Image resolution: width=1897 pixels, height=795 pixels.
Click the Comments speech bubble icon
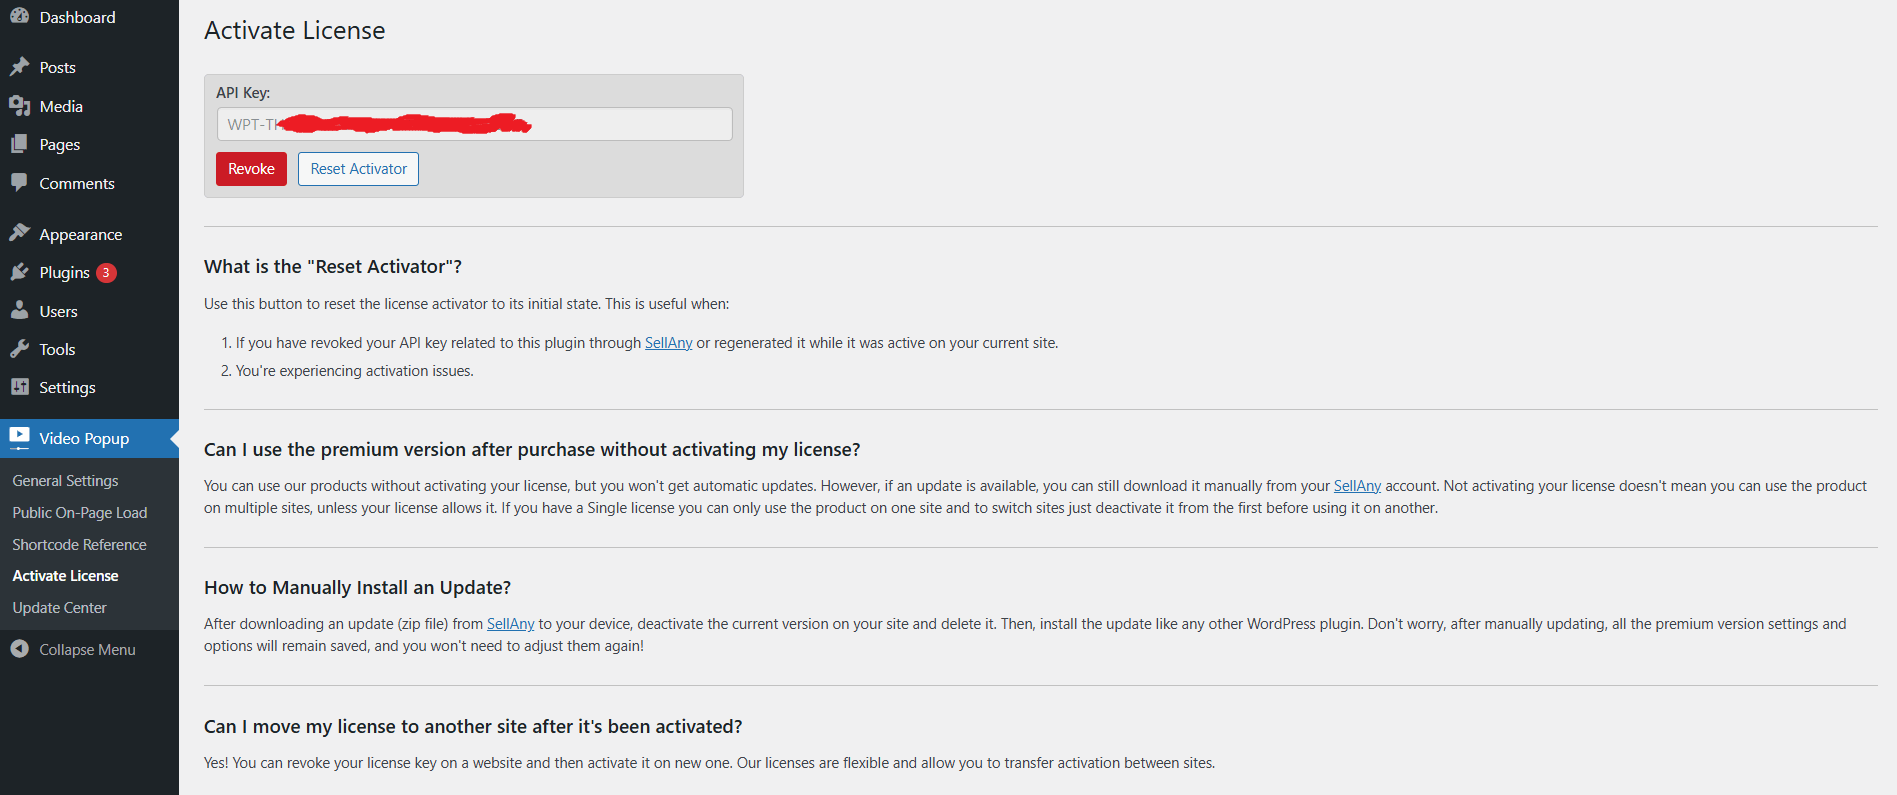point(19,183)
